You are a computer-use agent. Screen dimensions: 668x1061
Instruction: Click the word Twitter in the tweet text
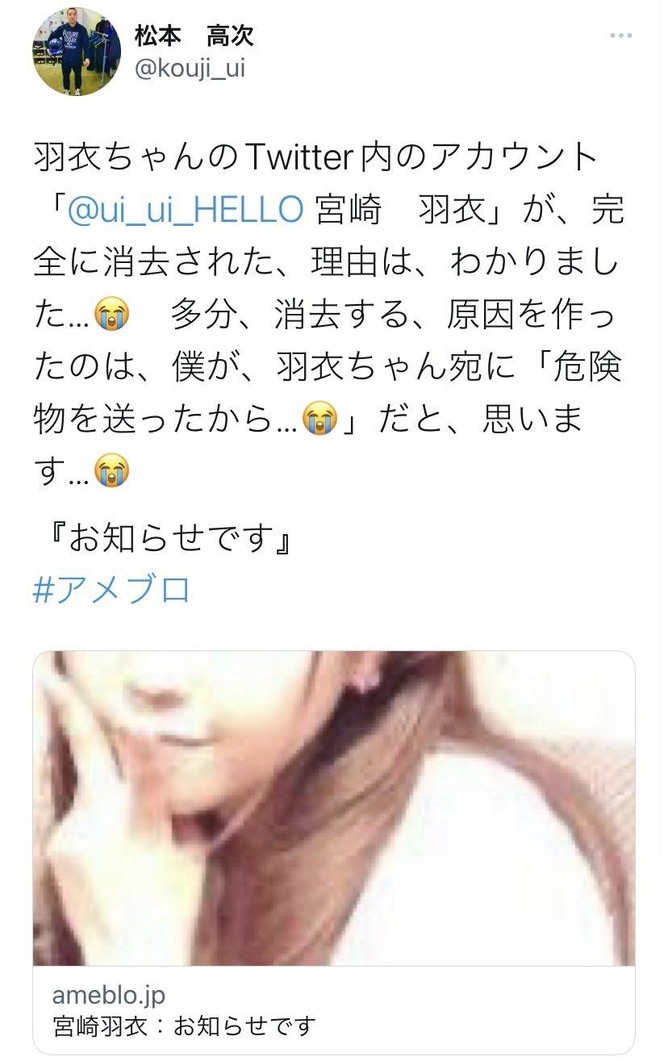coord(298,158)
